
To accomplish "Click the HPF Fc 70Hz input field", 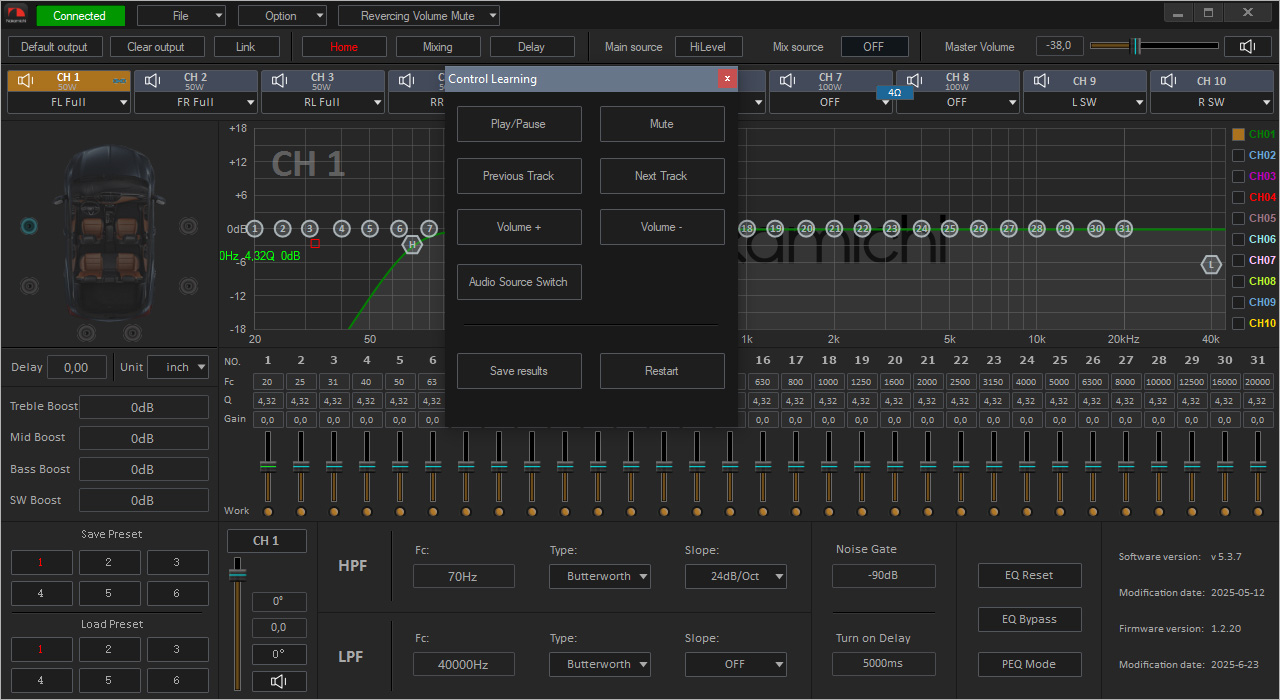I will click(463, 577).
